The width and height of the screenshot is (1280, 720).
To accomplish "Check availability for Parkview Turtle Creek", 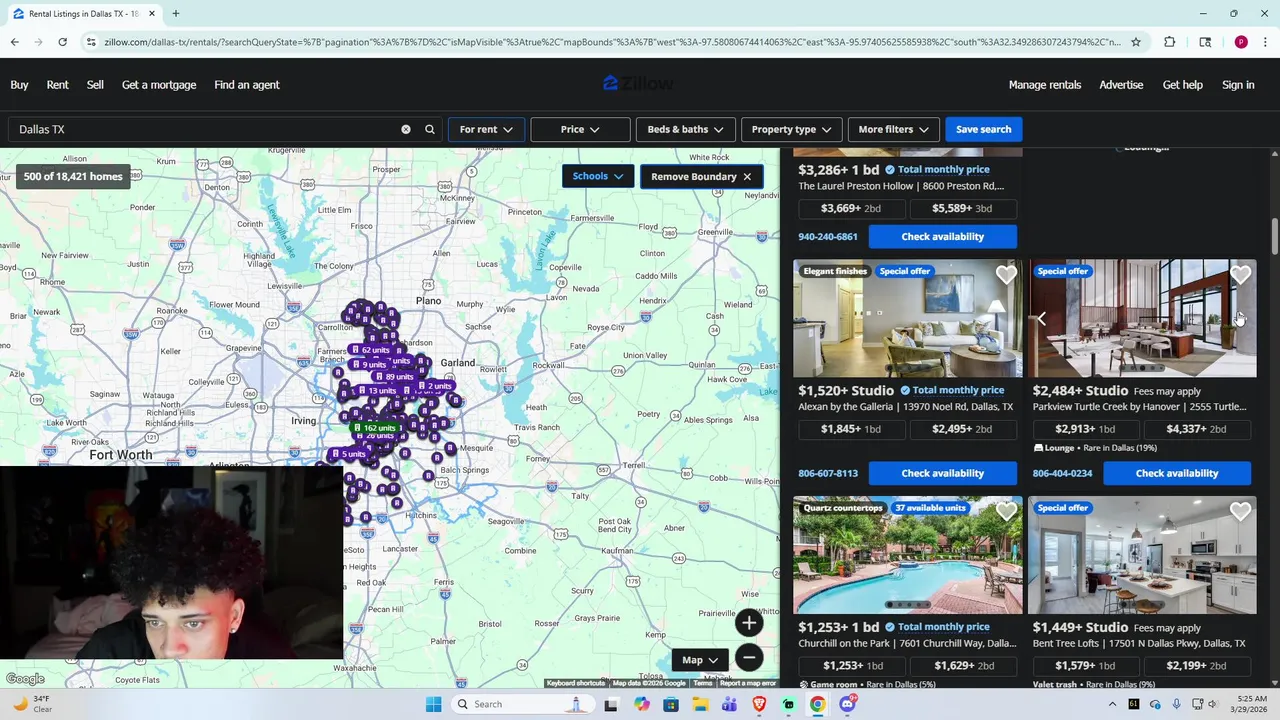I will (x=1177, y=473).
